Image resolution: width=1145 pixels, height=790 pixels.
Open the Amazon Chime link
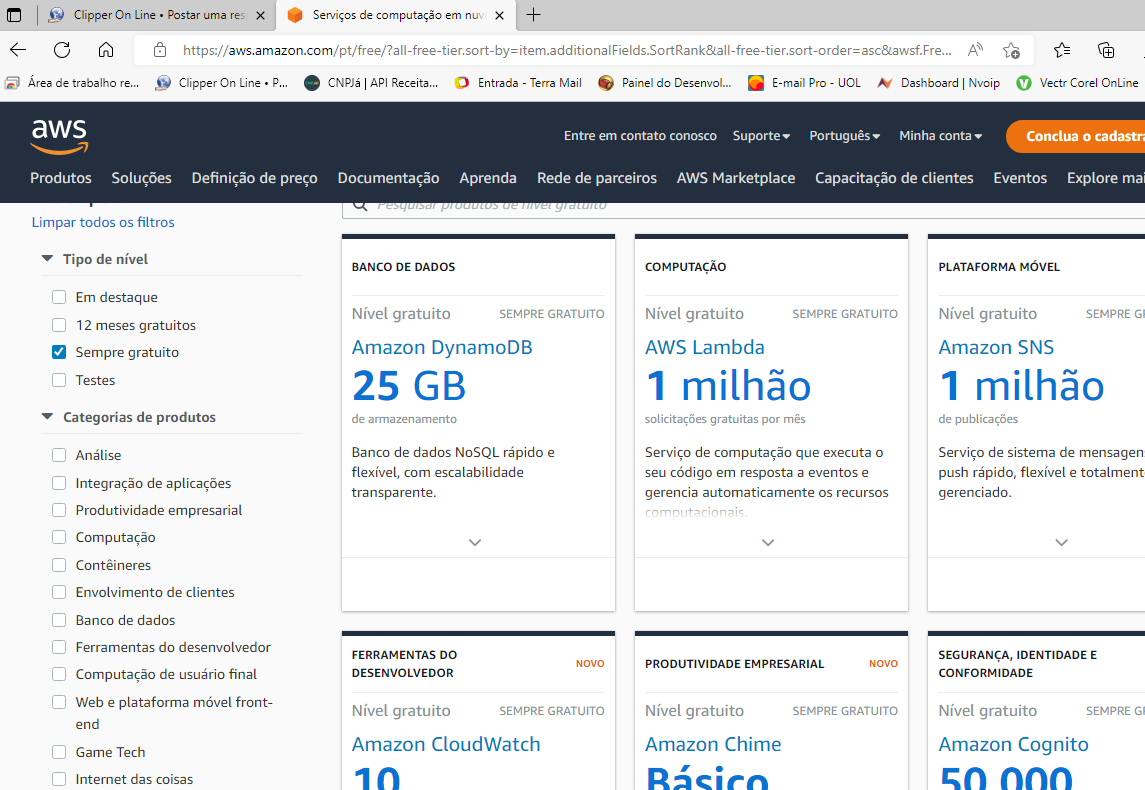(713, 744)
